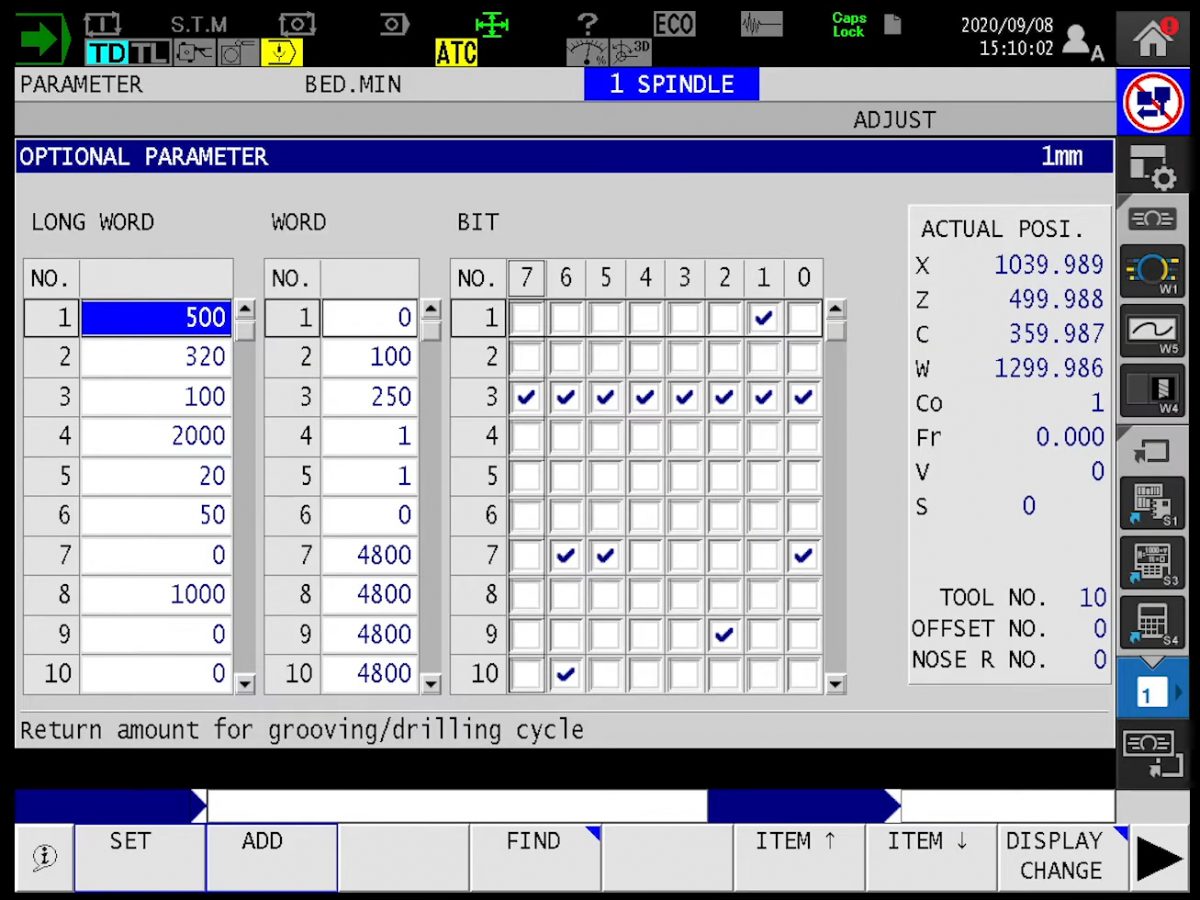Image resolution: width=1200 pixels, height=900 pixels.
Task: Open the W1 dial widget icon
Action: tap(1152, 272)
